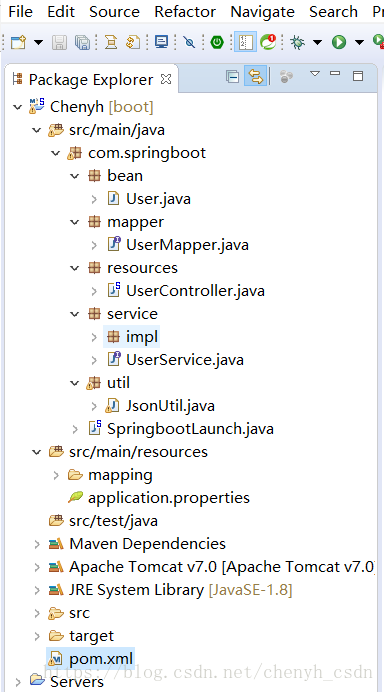The height and width of the screenshot is (692, 384).
Task: Click the pom.xml file icon
Action: [x=56, y=659]
